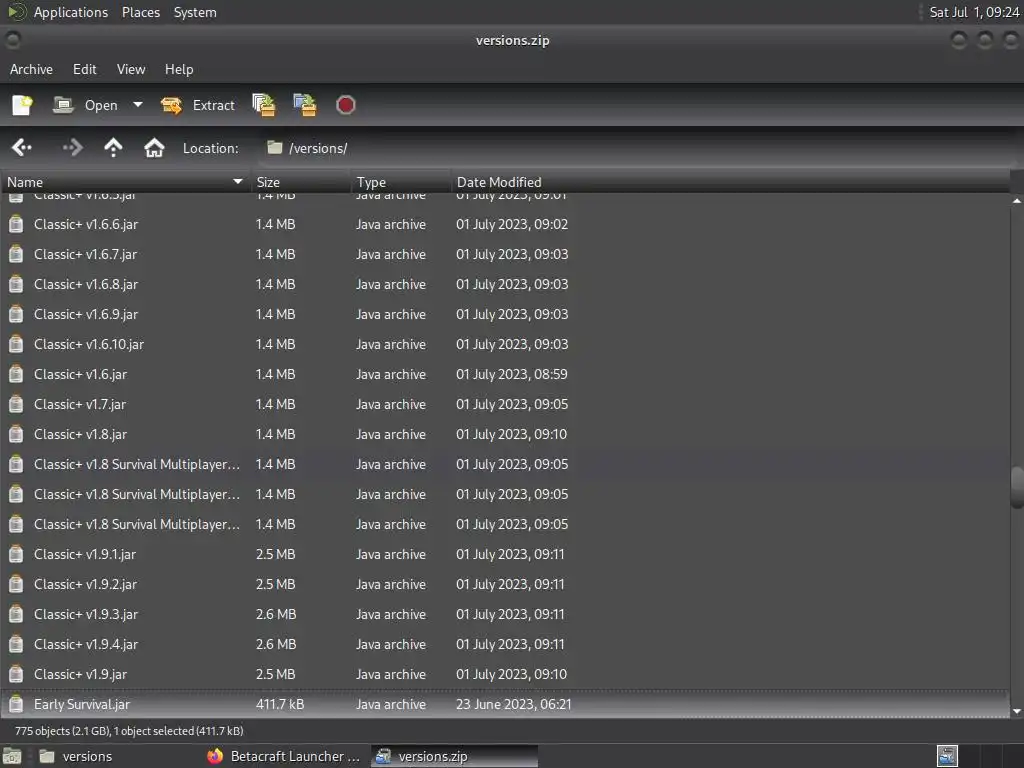Open the Applications menu in top panel

[x=71, y=12]
